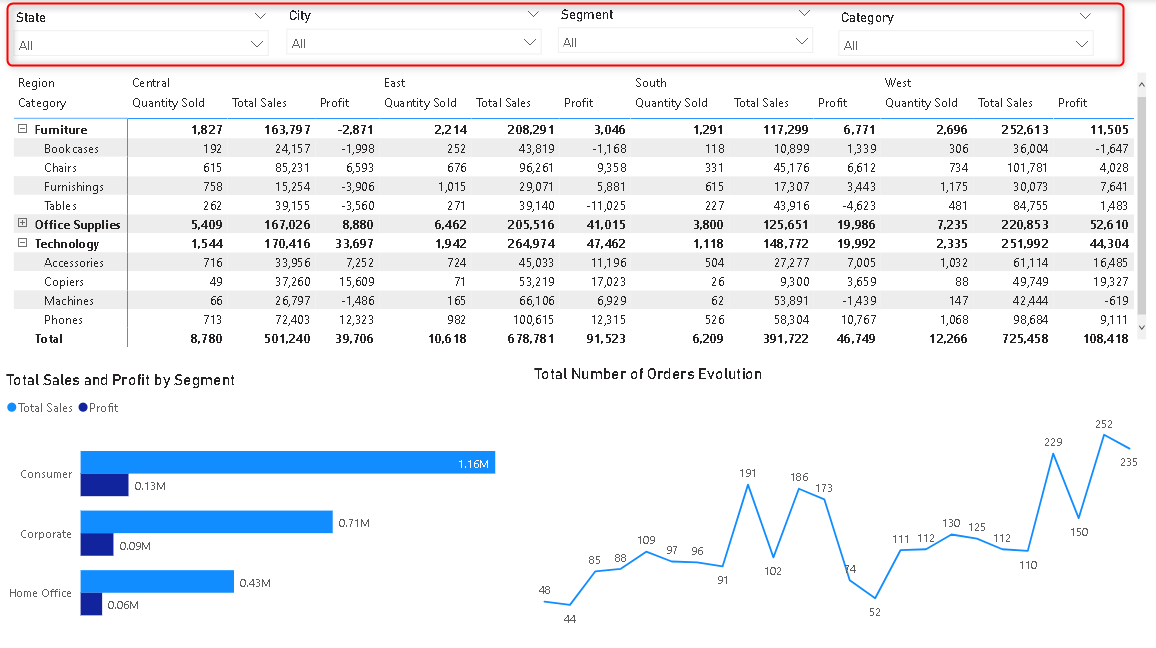
Task: Click chevron beside the State slicer title
Action: tap(261, 17)
